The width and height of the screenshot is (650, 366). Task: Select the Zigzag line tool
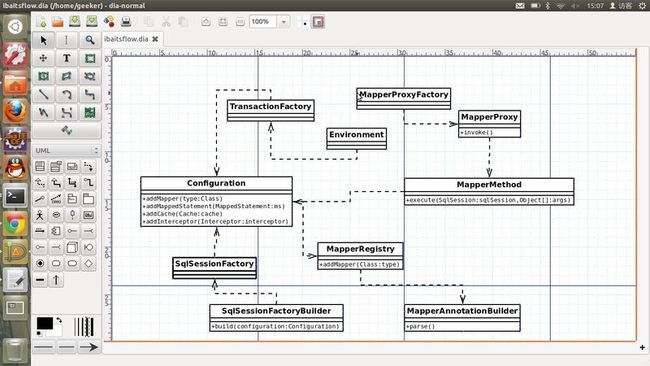click(90, 95)
